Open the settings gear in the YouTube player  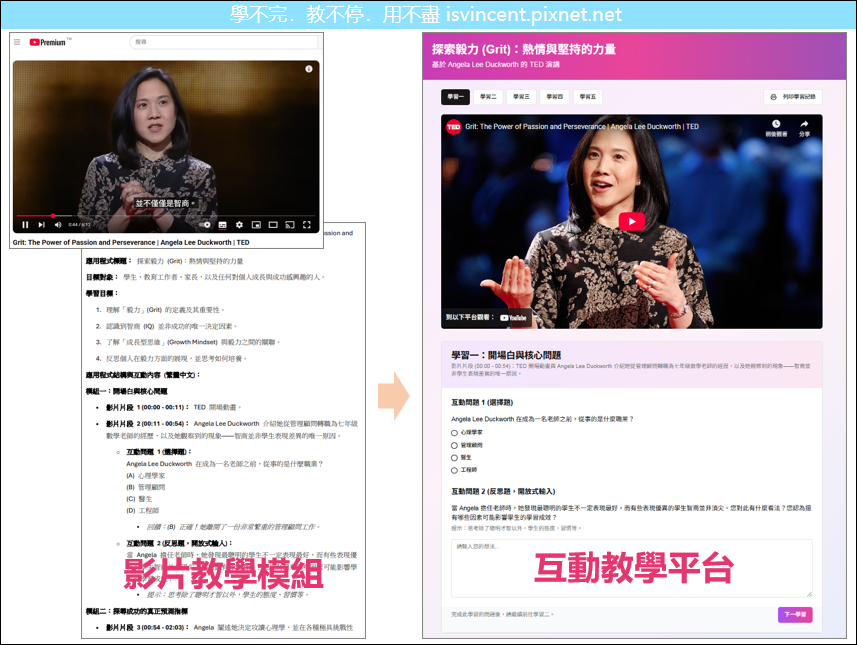240,224
